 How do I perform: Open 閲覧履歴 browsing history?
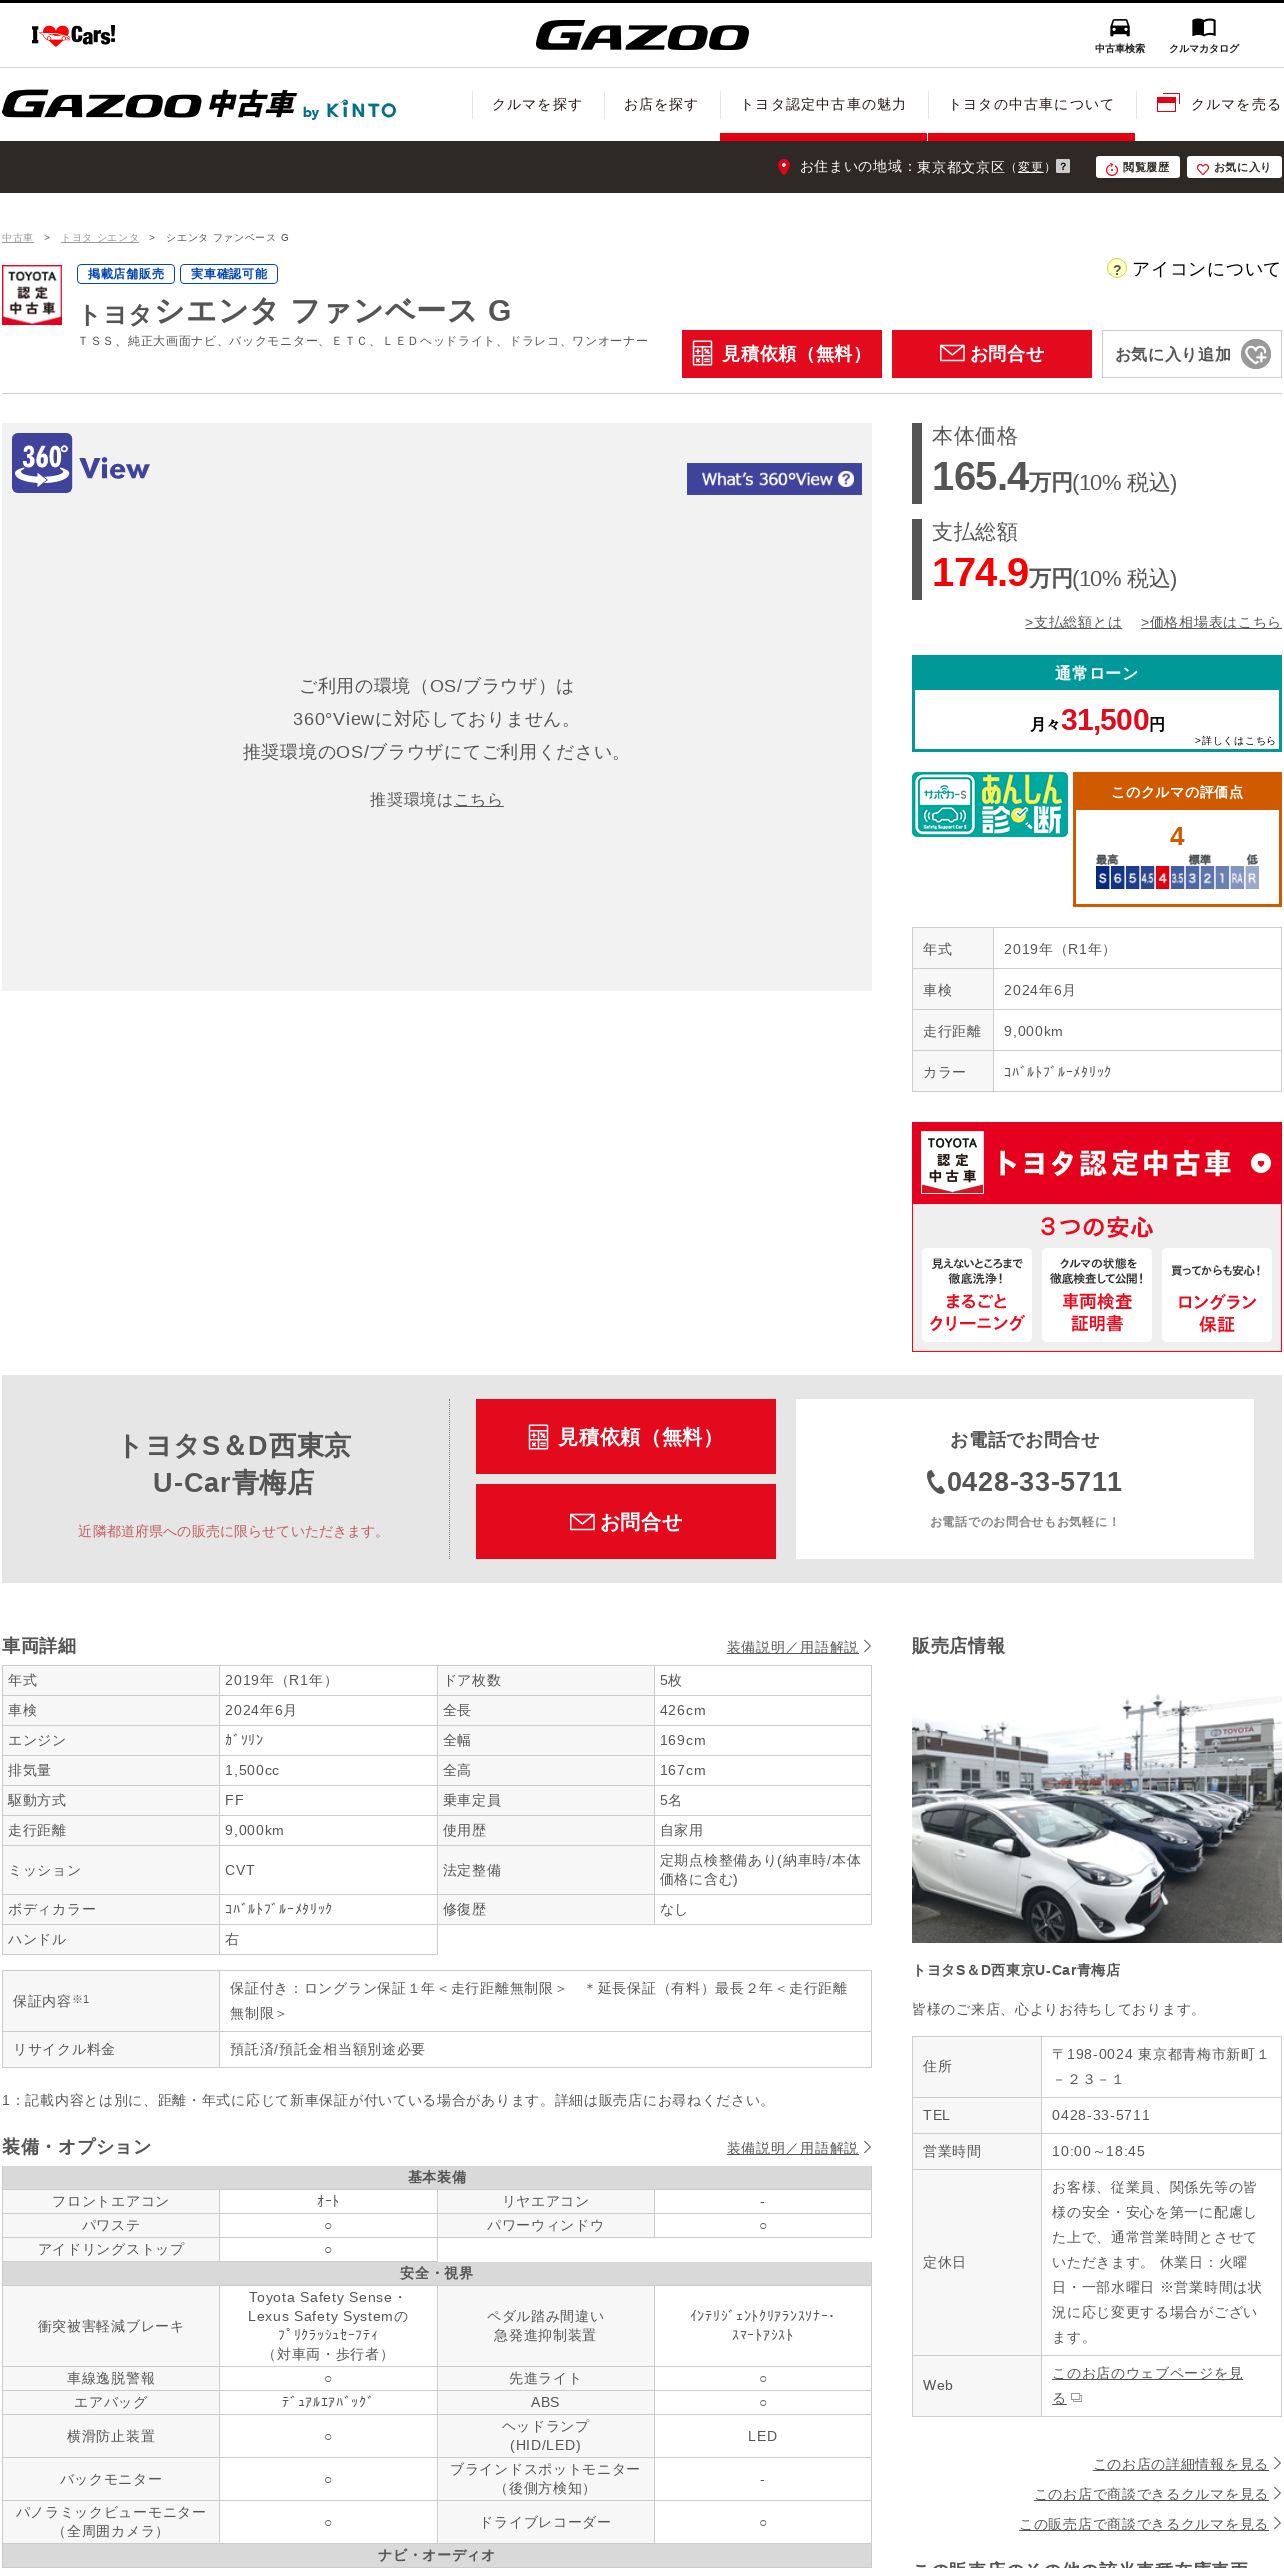(x=1138, y=167)
